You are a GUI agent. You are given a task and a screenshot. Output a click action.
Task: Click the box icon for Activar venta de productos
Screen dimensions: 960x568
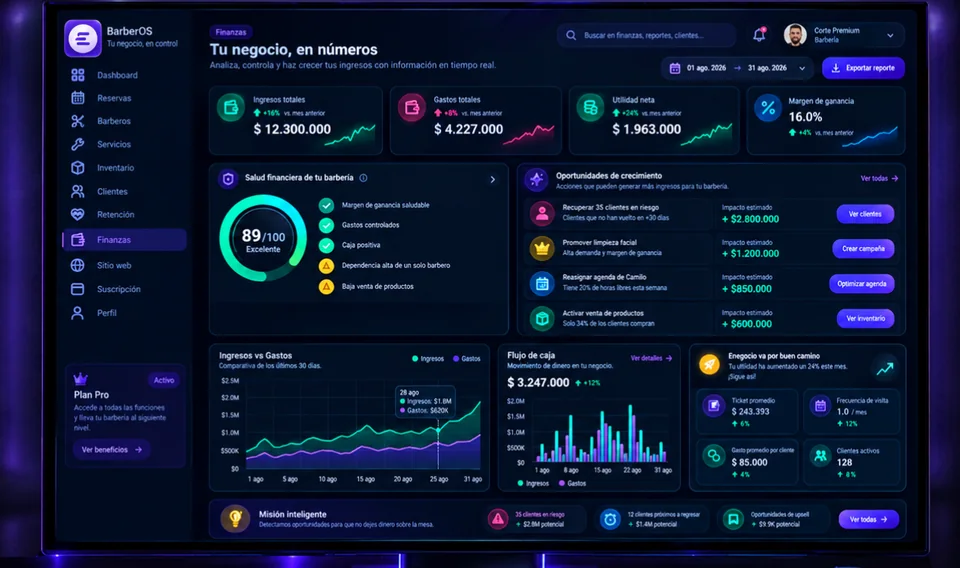tap(542, 319)
